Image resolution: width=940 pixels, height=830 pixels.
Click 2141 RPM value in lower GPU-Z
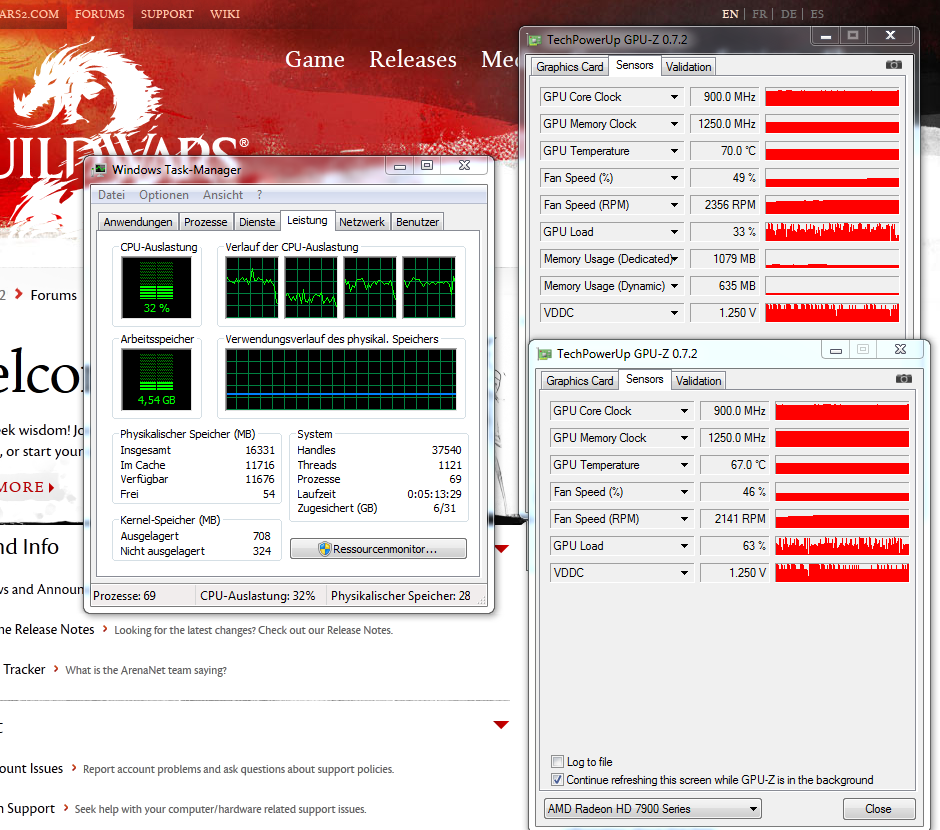pos(734,519)
